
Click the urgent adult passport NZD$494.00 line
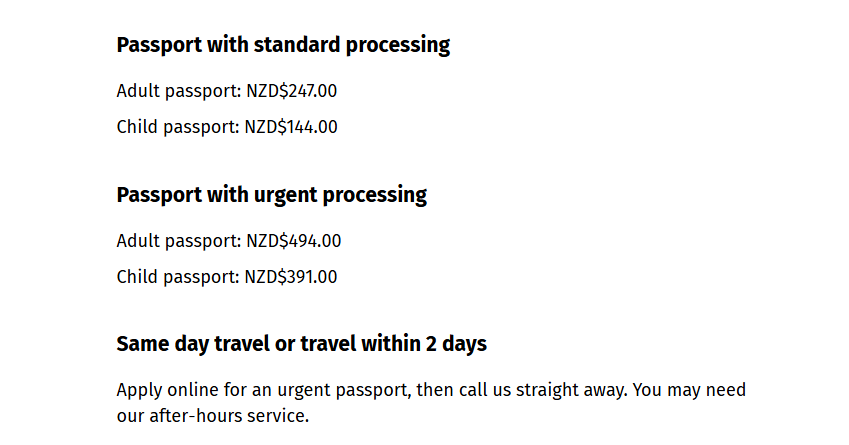tap(229, 241)
